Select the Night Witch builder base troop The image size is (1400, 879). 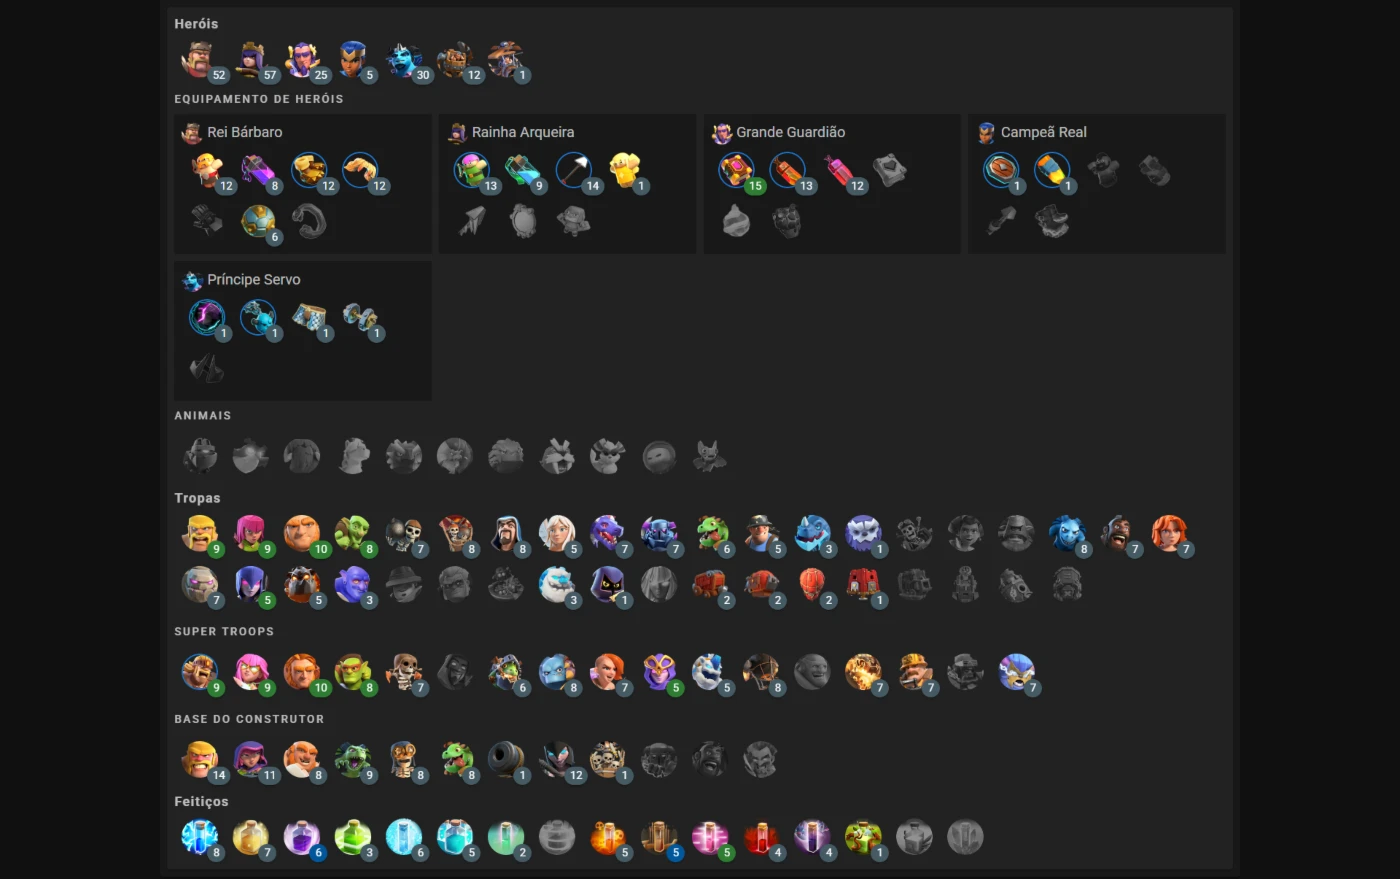[x=556, y=760]
